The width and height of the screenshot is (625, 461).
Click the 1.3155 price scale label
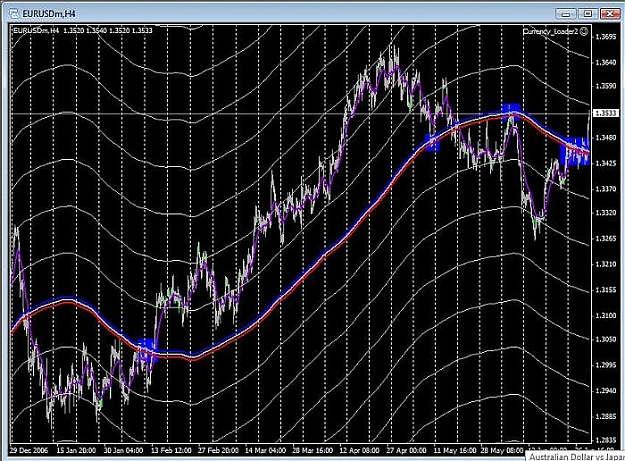pos(605,290)
